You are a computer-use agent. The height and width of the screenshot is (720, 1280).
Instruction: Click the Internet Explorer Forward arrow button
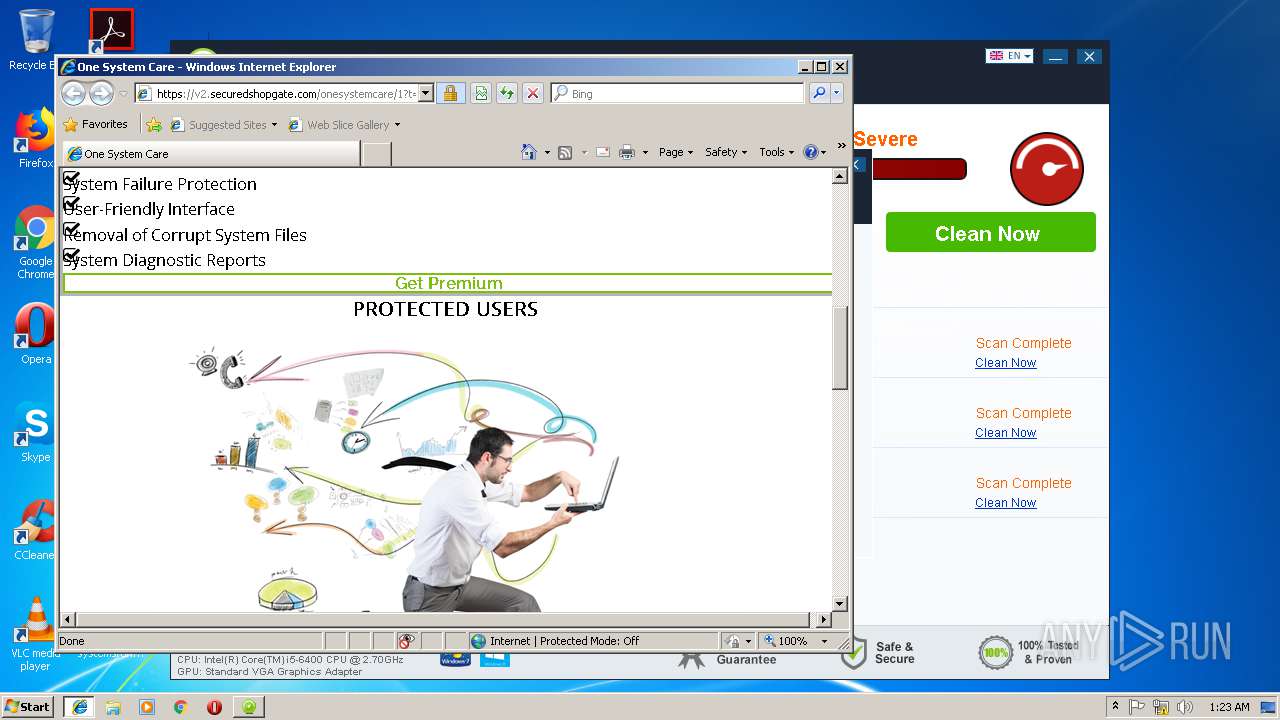point(101,94)
